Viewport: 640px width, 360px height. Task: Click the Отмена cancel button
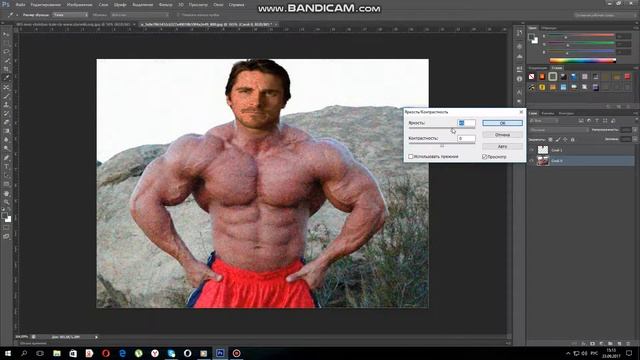tap(502, 134)
